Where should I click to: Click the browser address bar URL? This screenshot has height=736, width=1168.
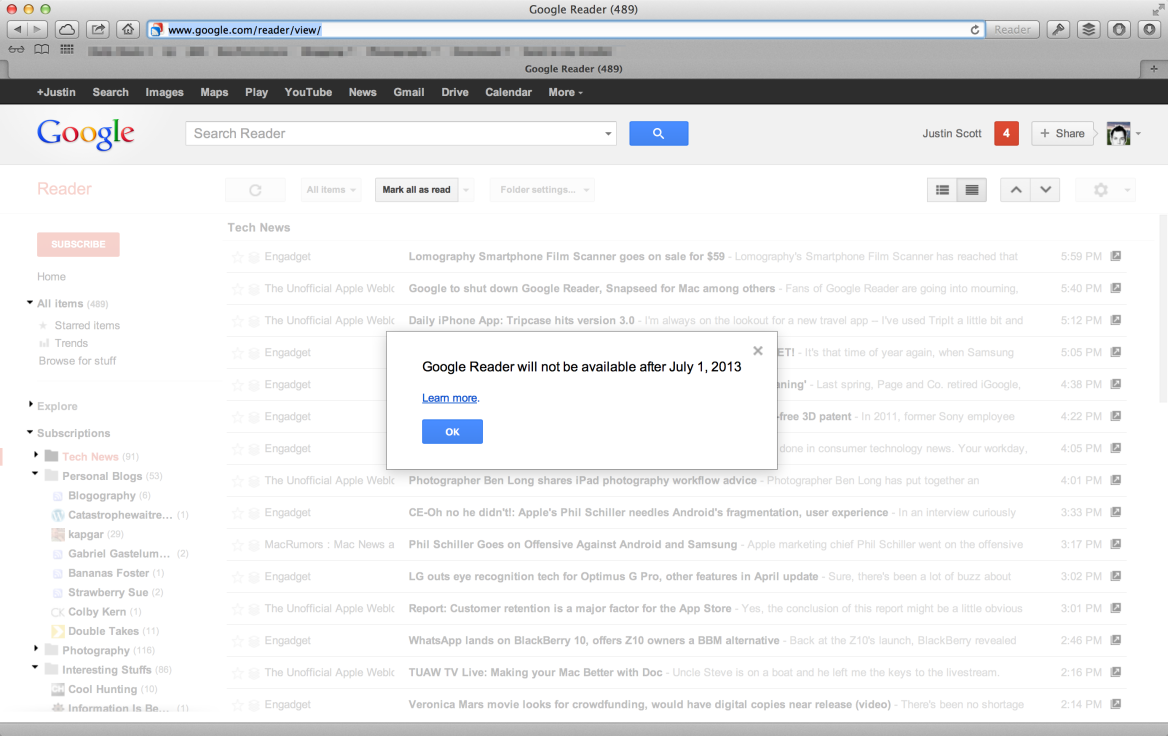click(244, 30)
